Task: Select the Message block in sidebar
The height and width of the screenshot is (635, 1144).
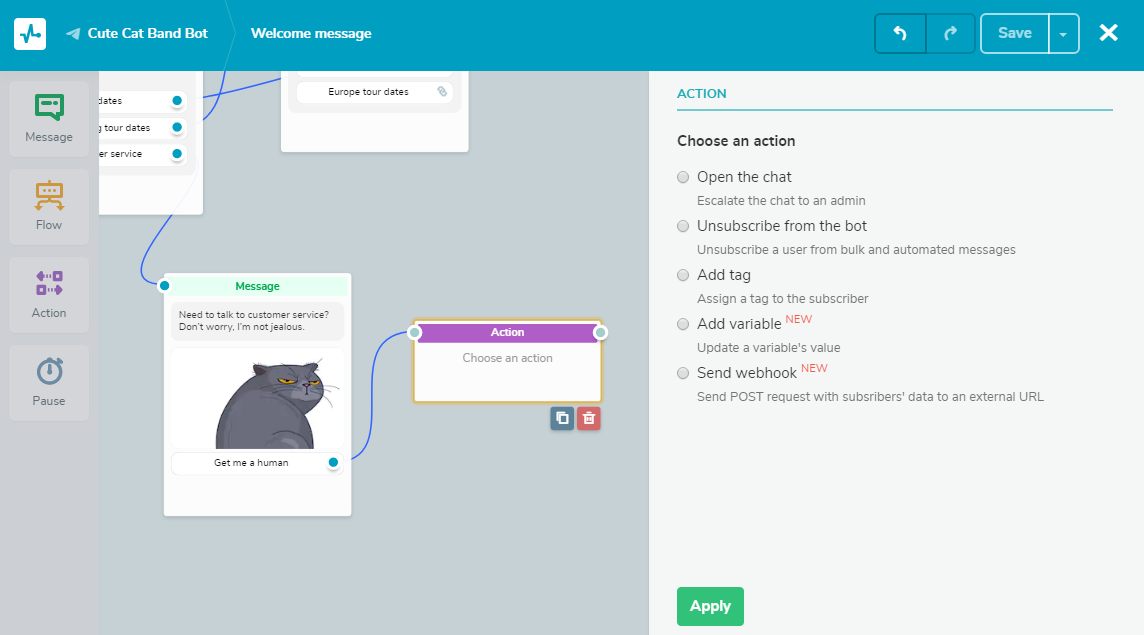Action: (x=49, y=119)
